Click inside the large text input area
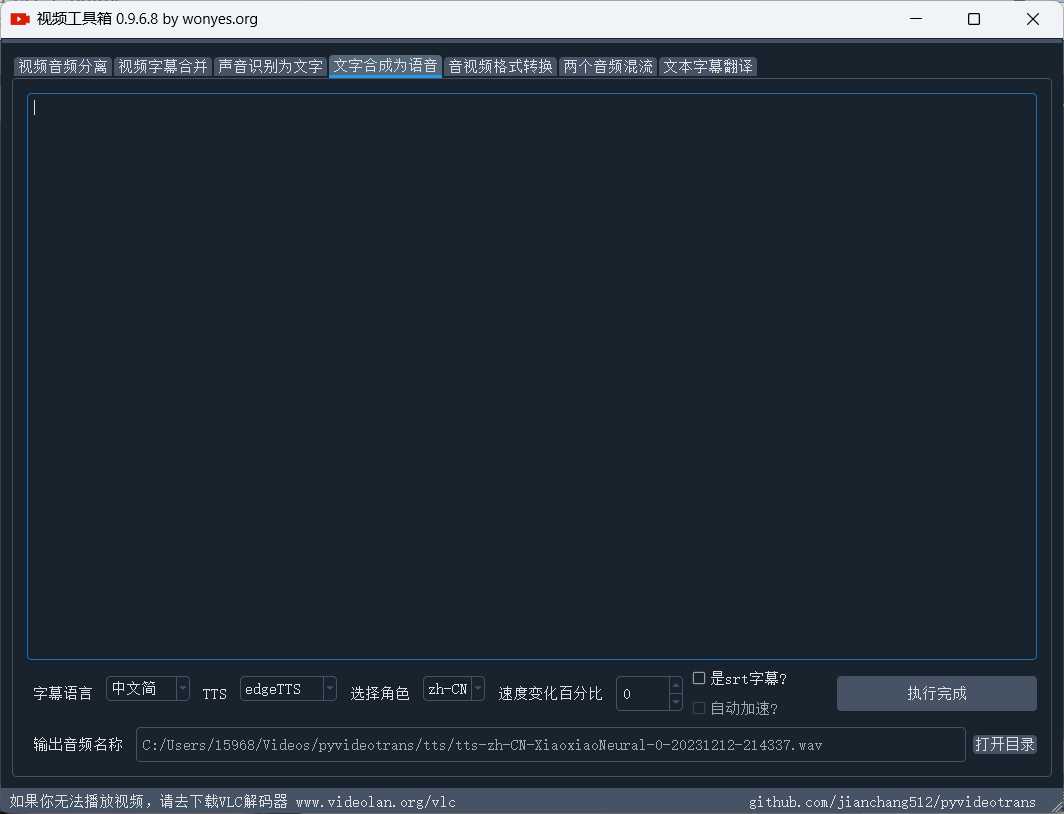Viewport: 1064px width, 814px height. [530, 375]
